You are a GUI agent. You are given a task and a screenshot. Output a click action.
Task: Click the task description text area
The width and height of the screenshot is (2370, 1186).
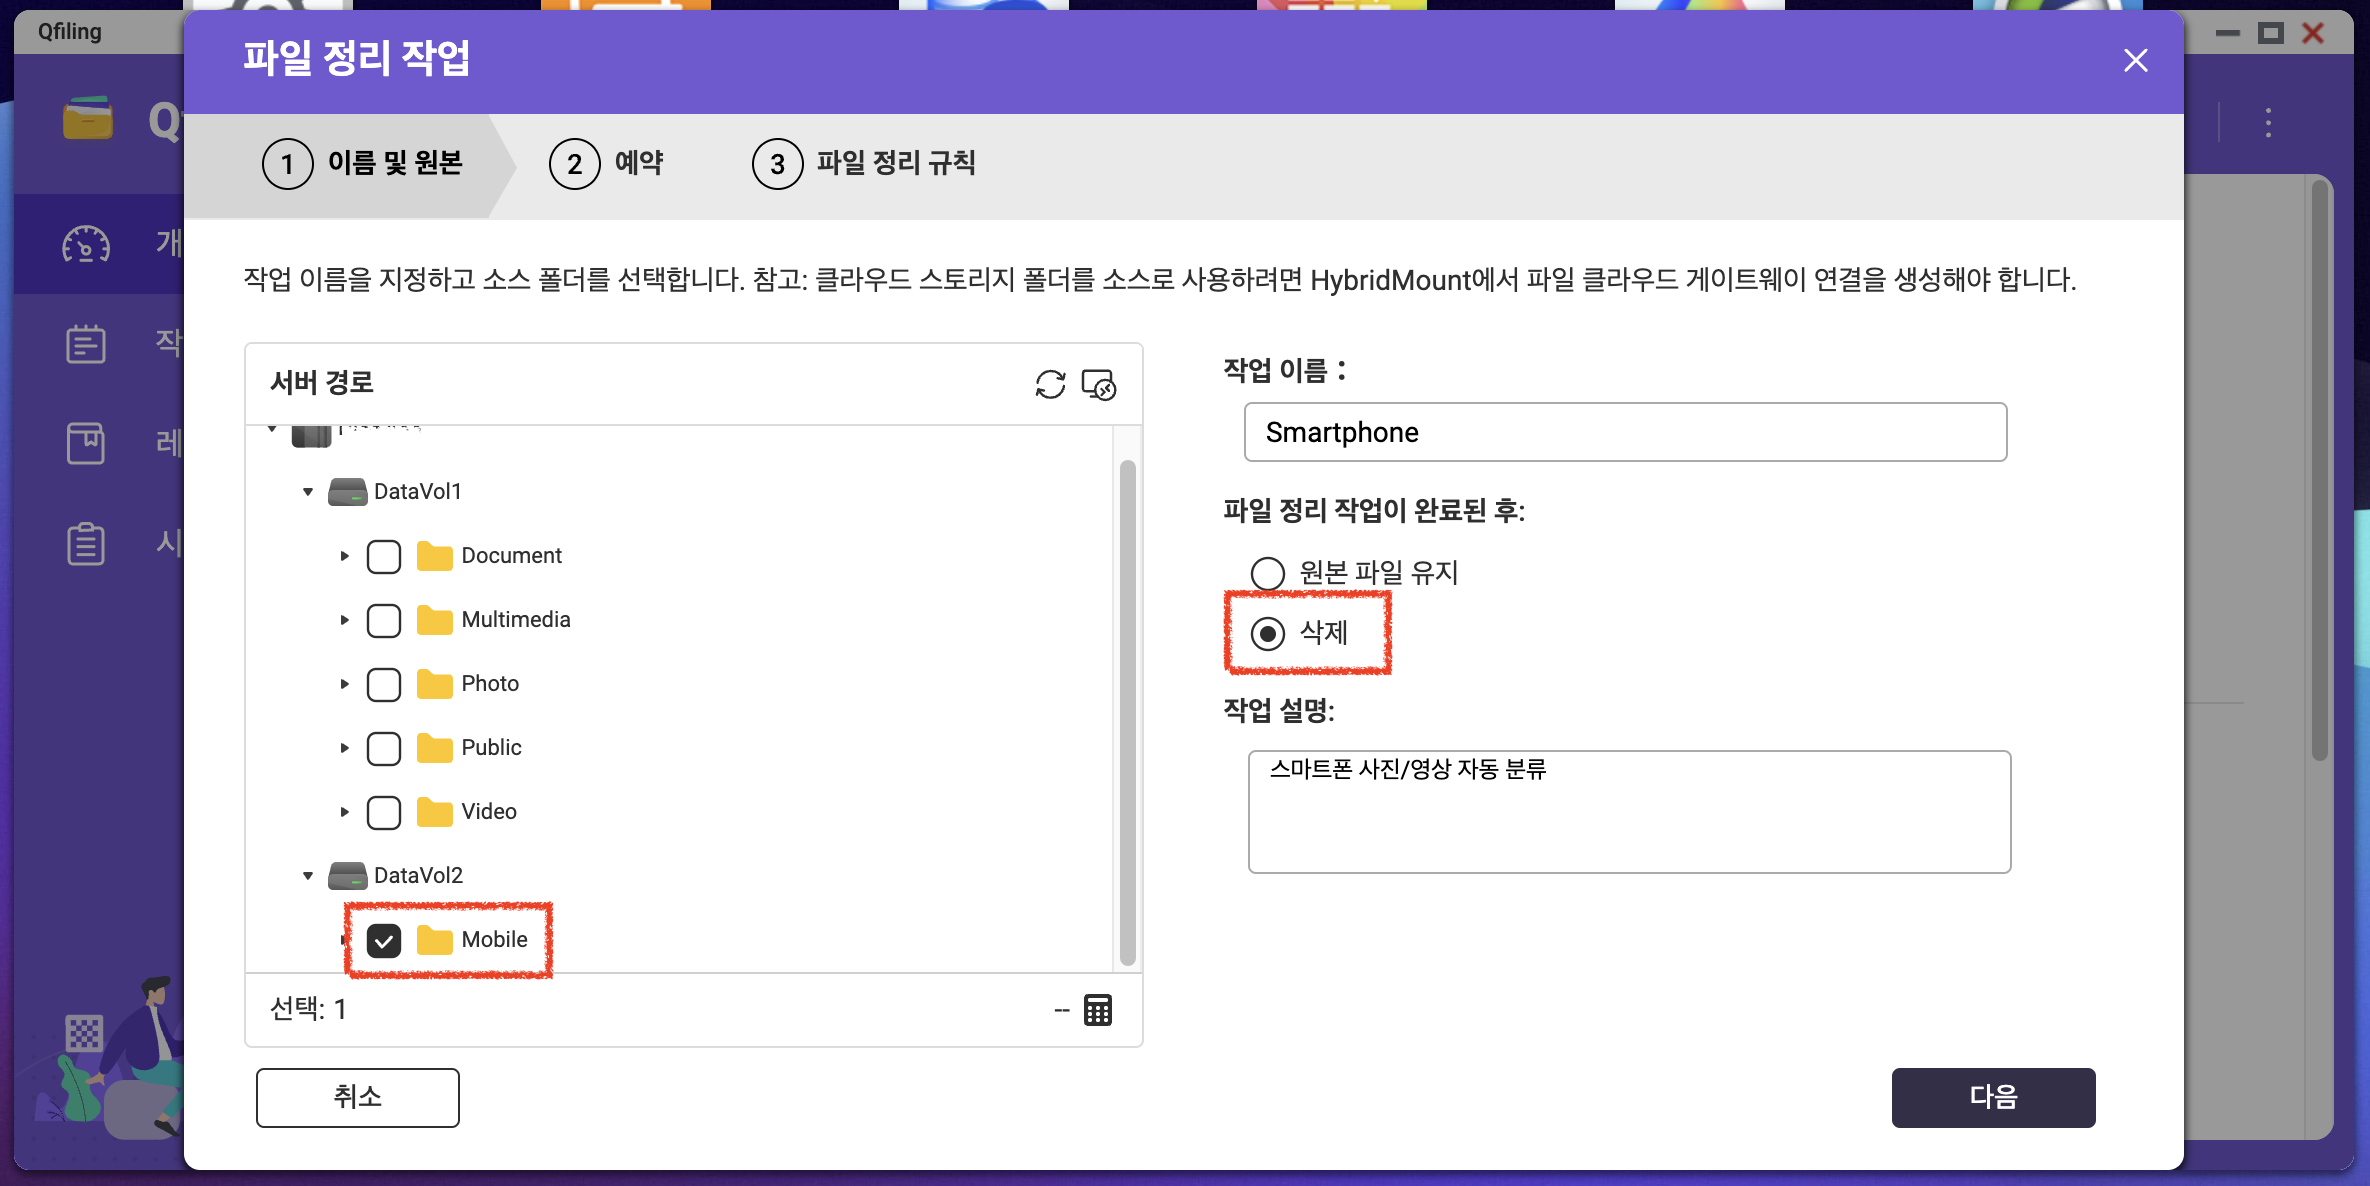point(1630,812)
